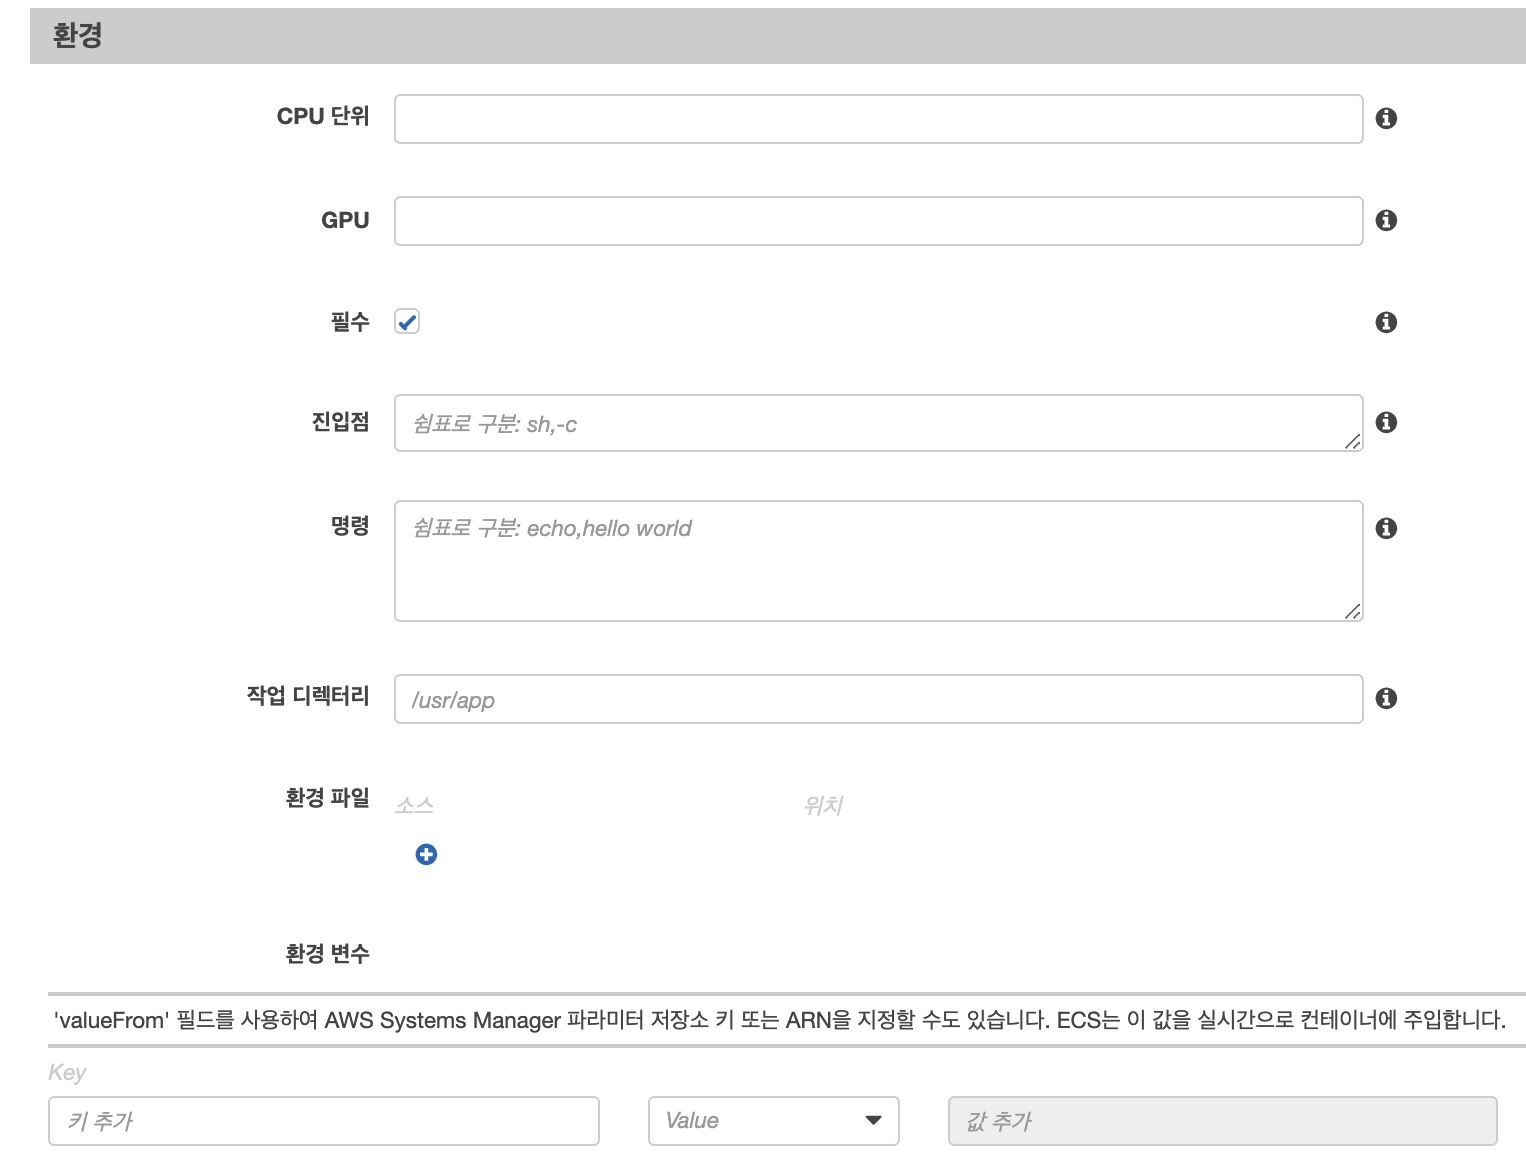Focus the CPU 단위 input field
This screenshot has width=1526, height=1162.
tap(879, 119)
